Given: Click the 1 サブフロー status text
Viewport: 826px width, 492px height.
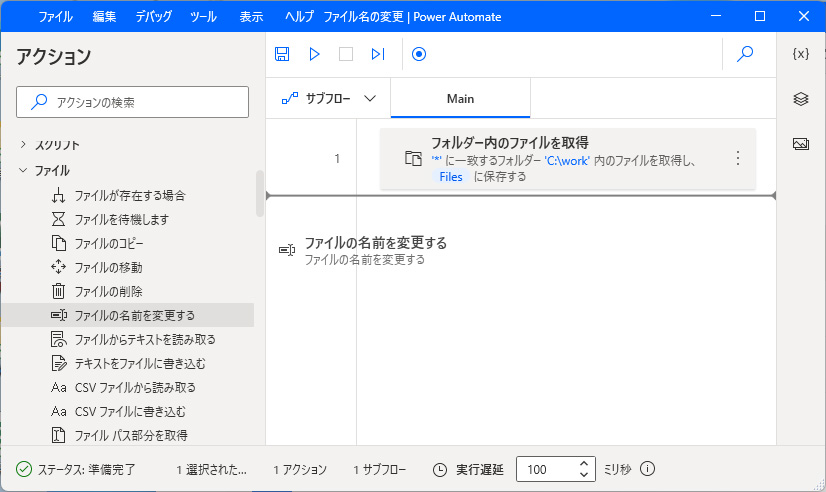Looking at the screenshot, I should coord(380,469).
